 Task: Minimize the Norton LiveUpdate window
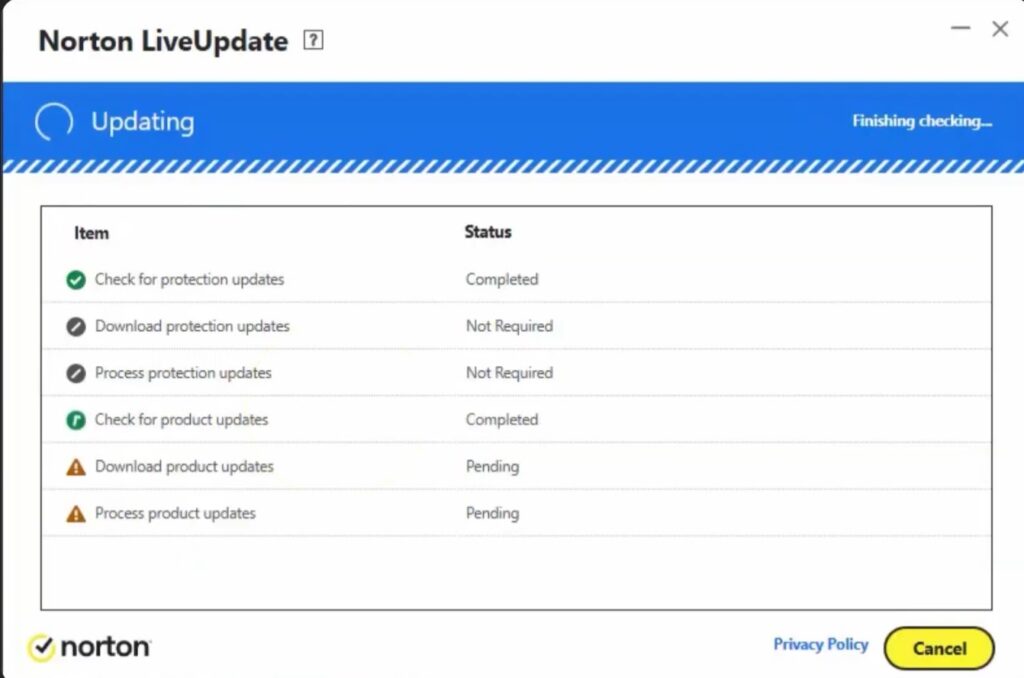(x=961, y=29)
